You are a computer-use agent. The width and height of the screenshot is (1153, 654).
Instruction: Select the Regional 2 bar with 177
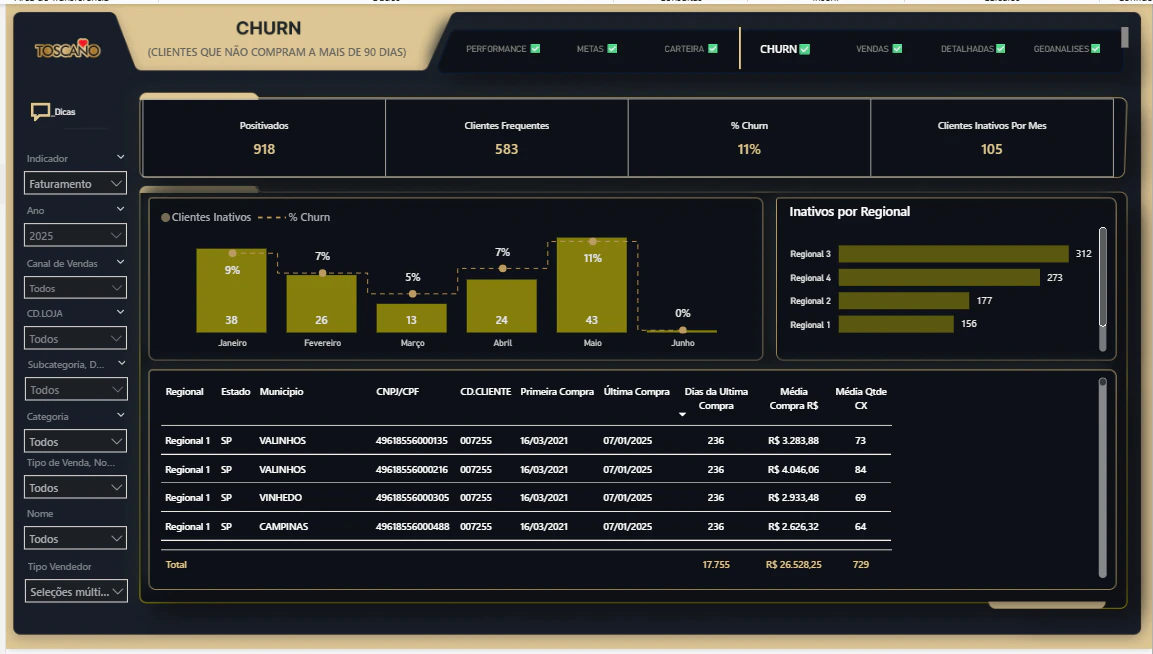(x=904, y=301)
